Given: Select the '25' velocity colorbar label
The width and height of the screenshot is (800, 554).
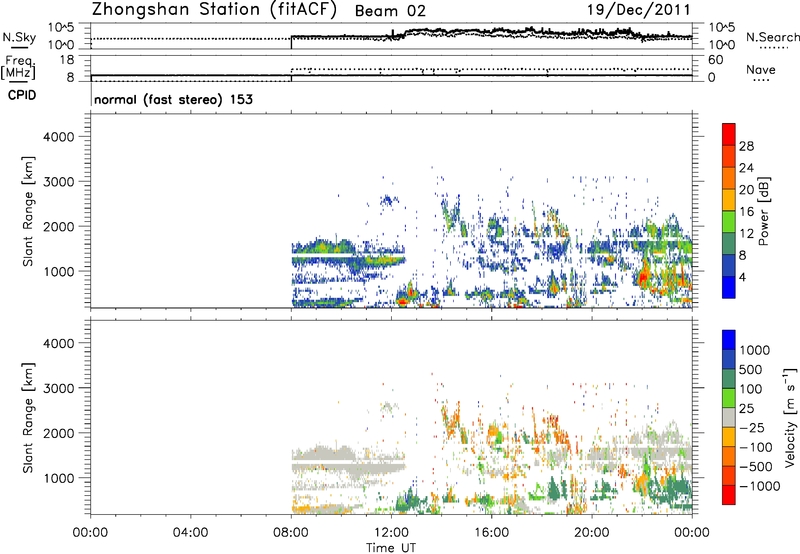Looking at the screenshot, I should (x=746, y=409).
